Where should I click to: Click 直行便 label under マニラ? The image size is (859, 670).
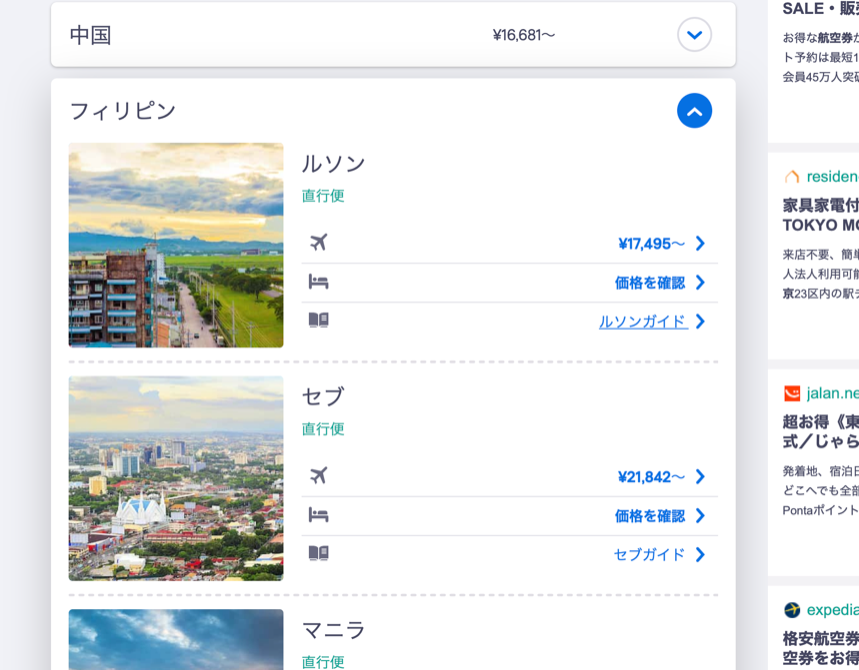(x=323, y=662)
